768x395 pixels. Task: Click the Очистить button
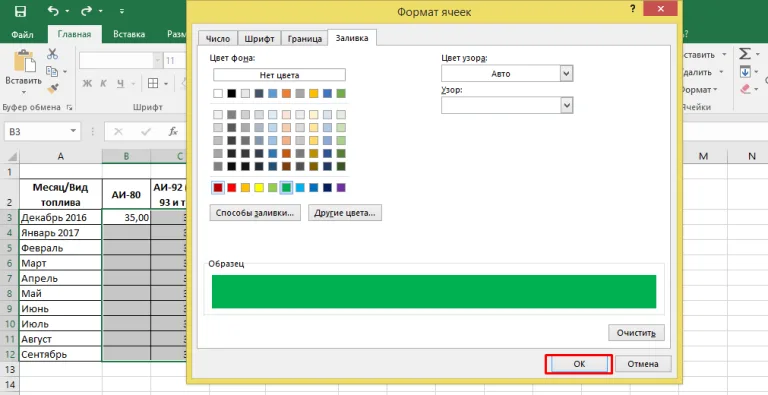pos(636,333)
